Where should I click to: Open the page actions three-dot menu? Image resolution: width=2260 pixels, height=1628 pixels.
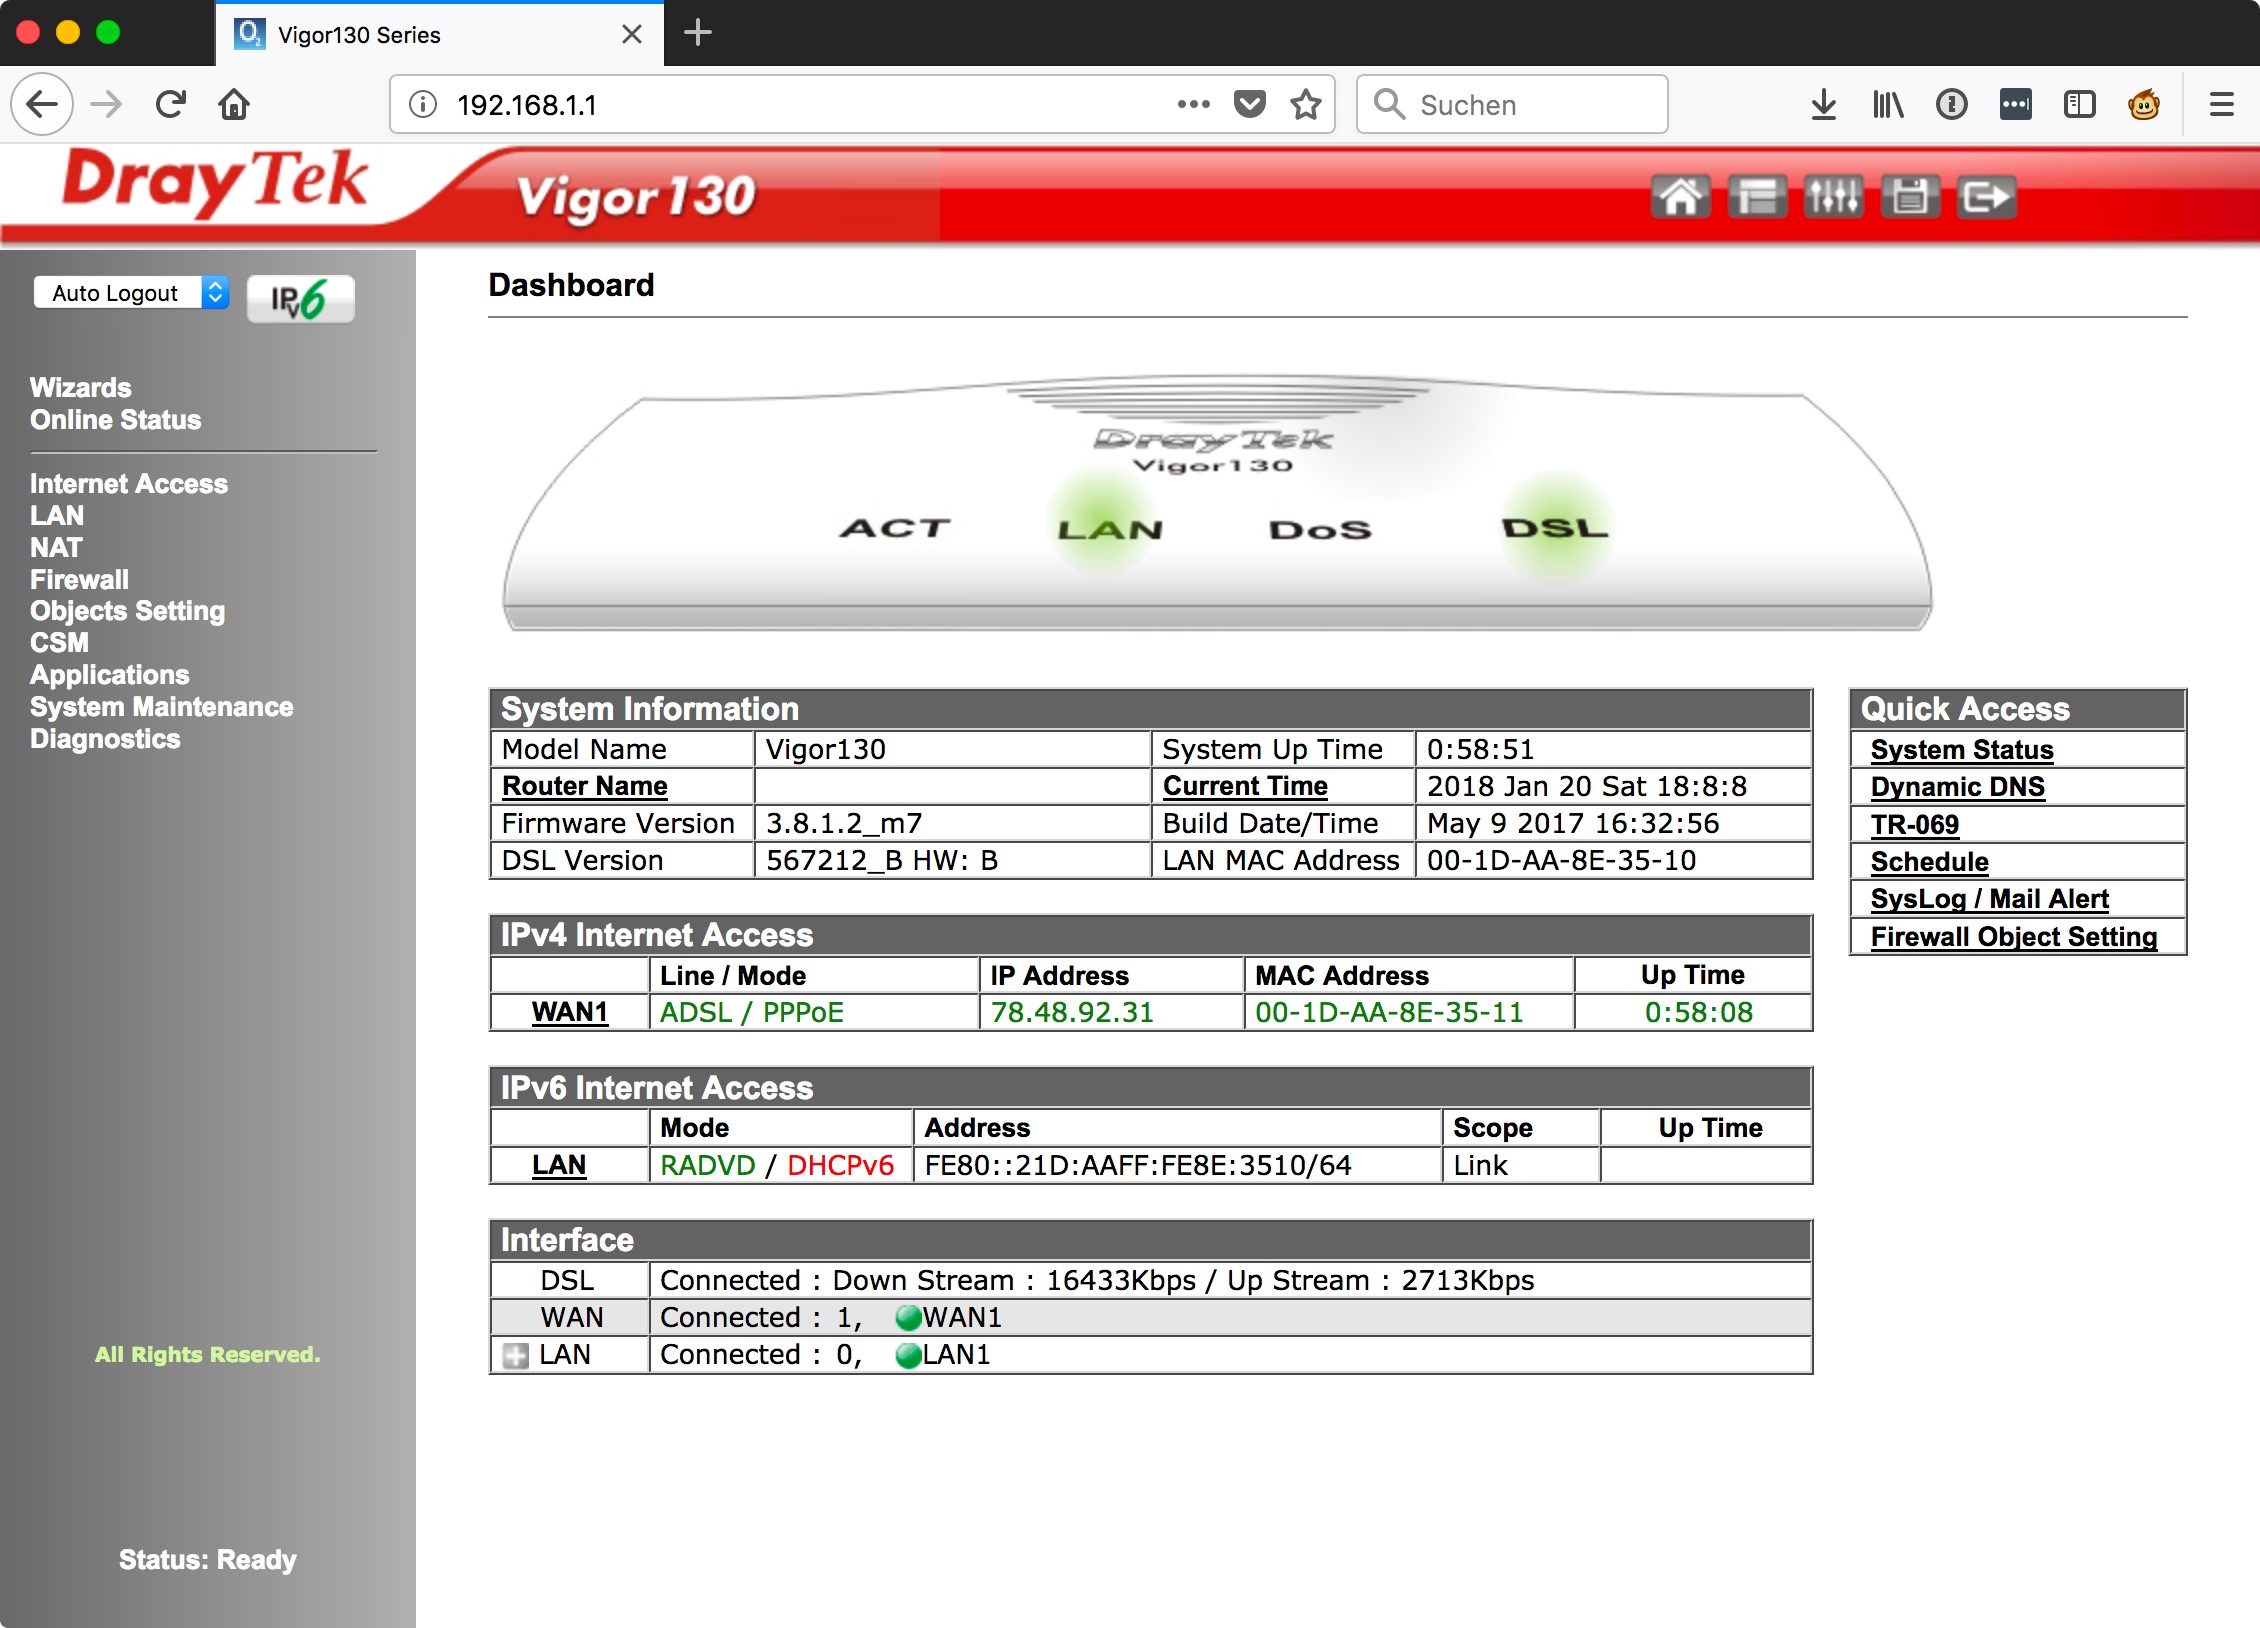click(x=1193, y=104)
